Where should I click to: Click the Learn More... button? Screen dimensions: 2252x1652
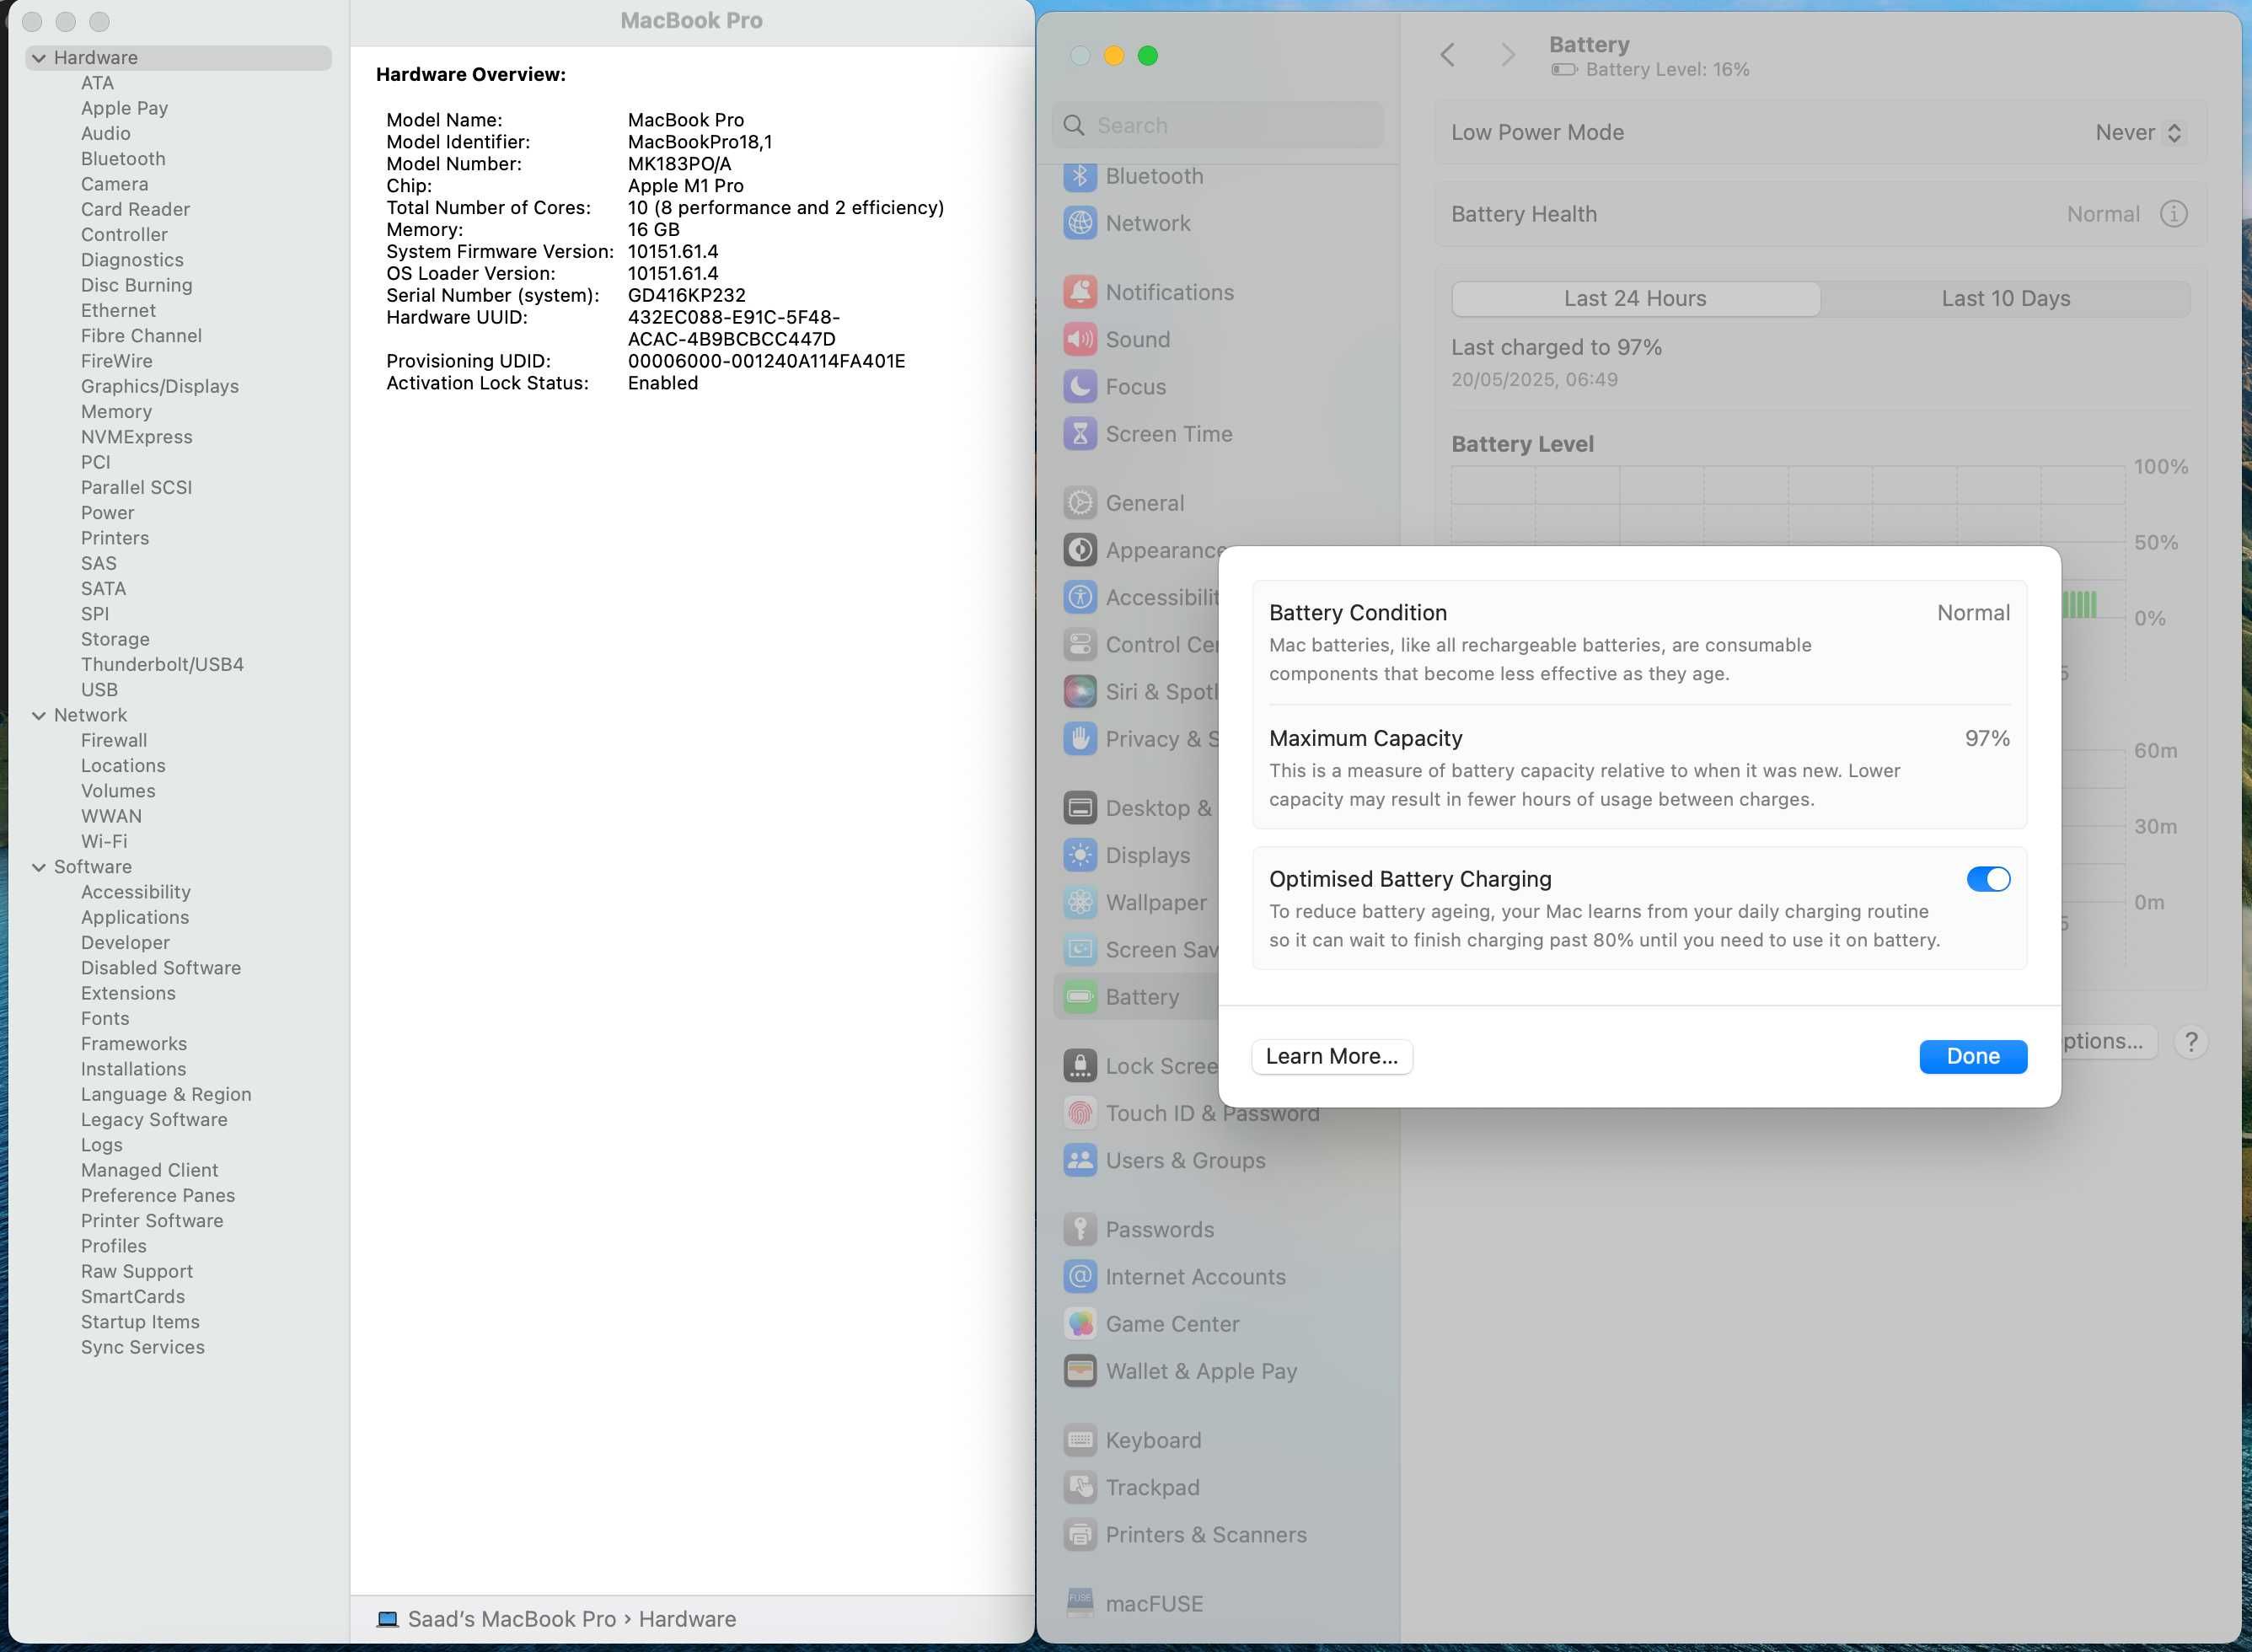[1332, 1056]
